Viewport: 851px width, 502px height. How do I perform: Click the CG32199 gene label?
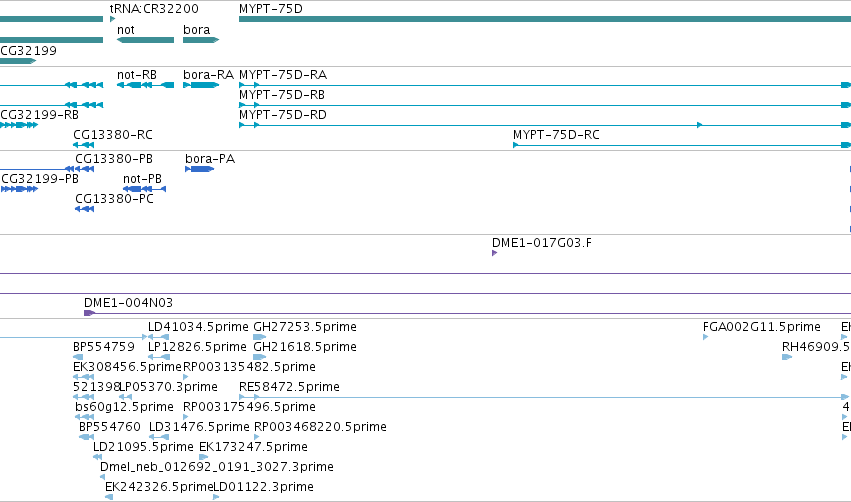click(x=28, y=50)
